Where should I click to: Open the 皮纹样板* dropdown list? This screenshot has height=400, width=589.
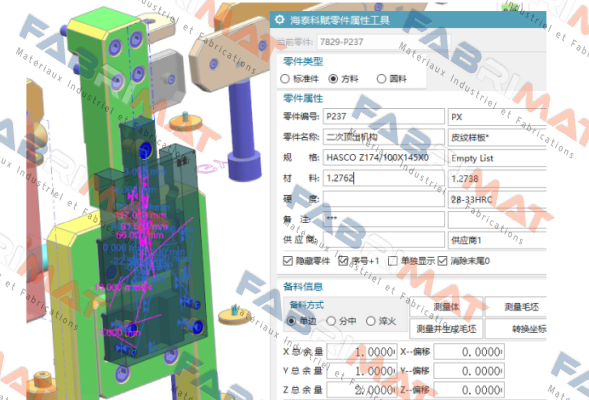(x=497, y=137)
